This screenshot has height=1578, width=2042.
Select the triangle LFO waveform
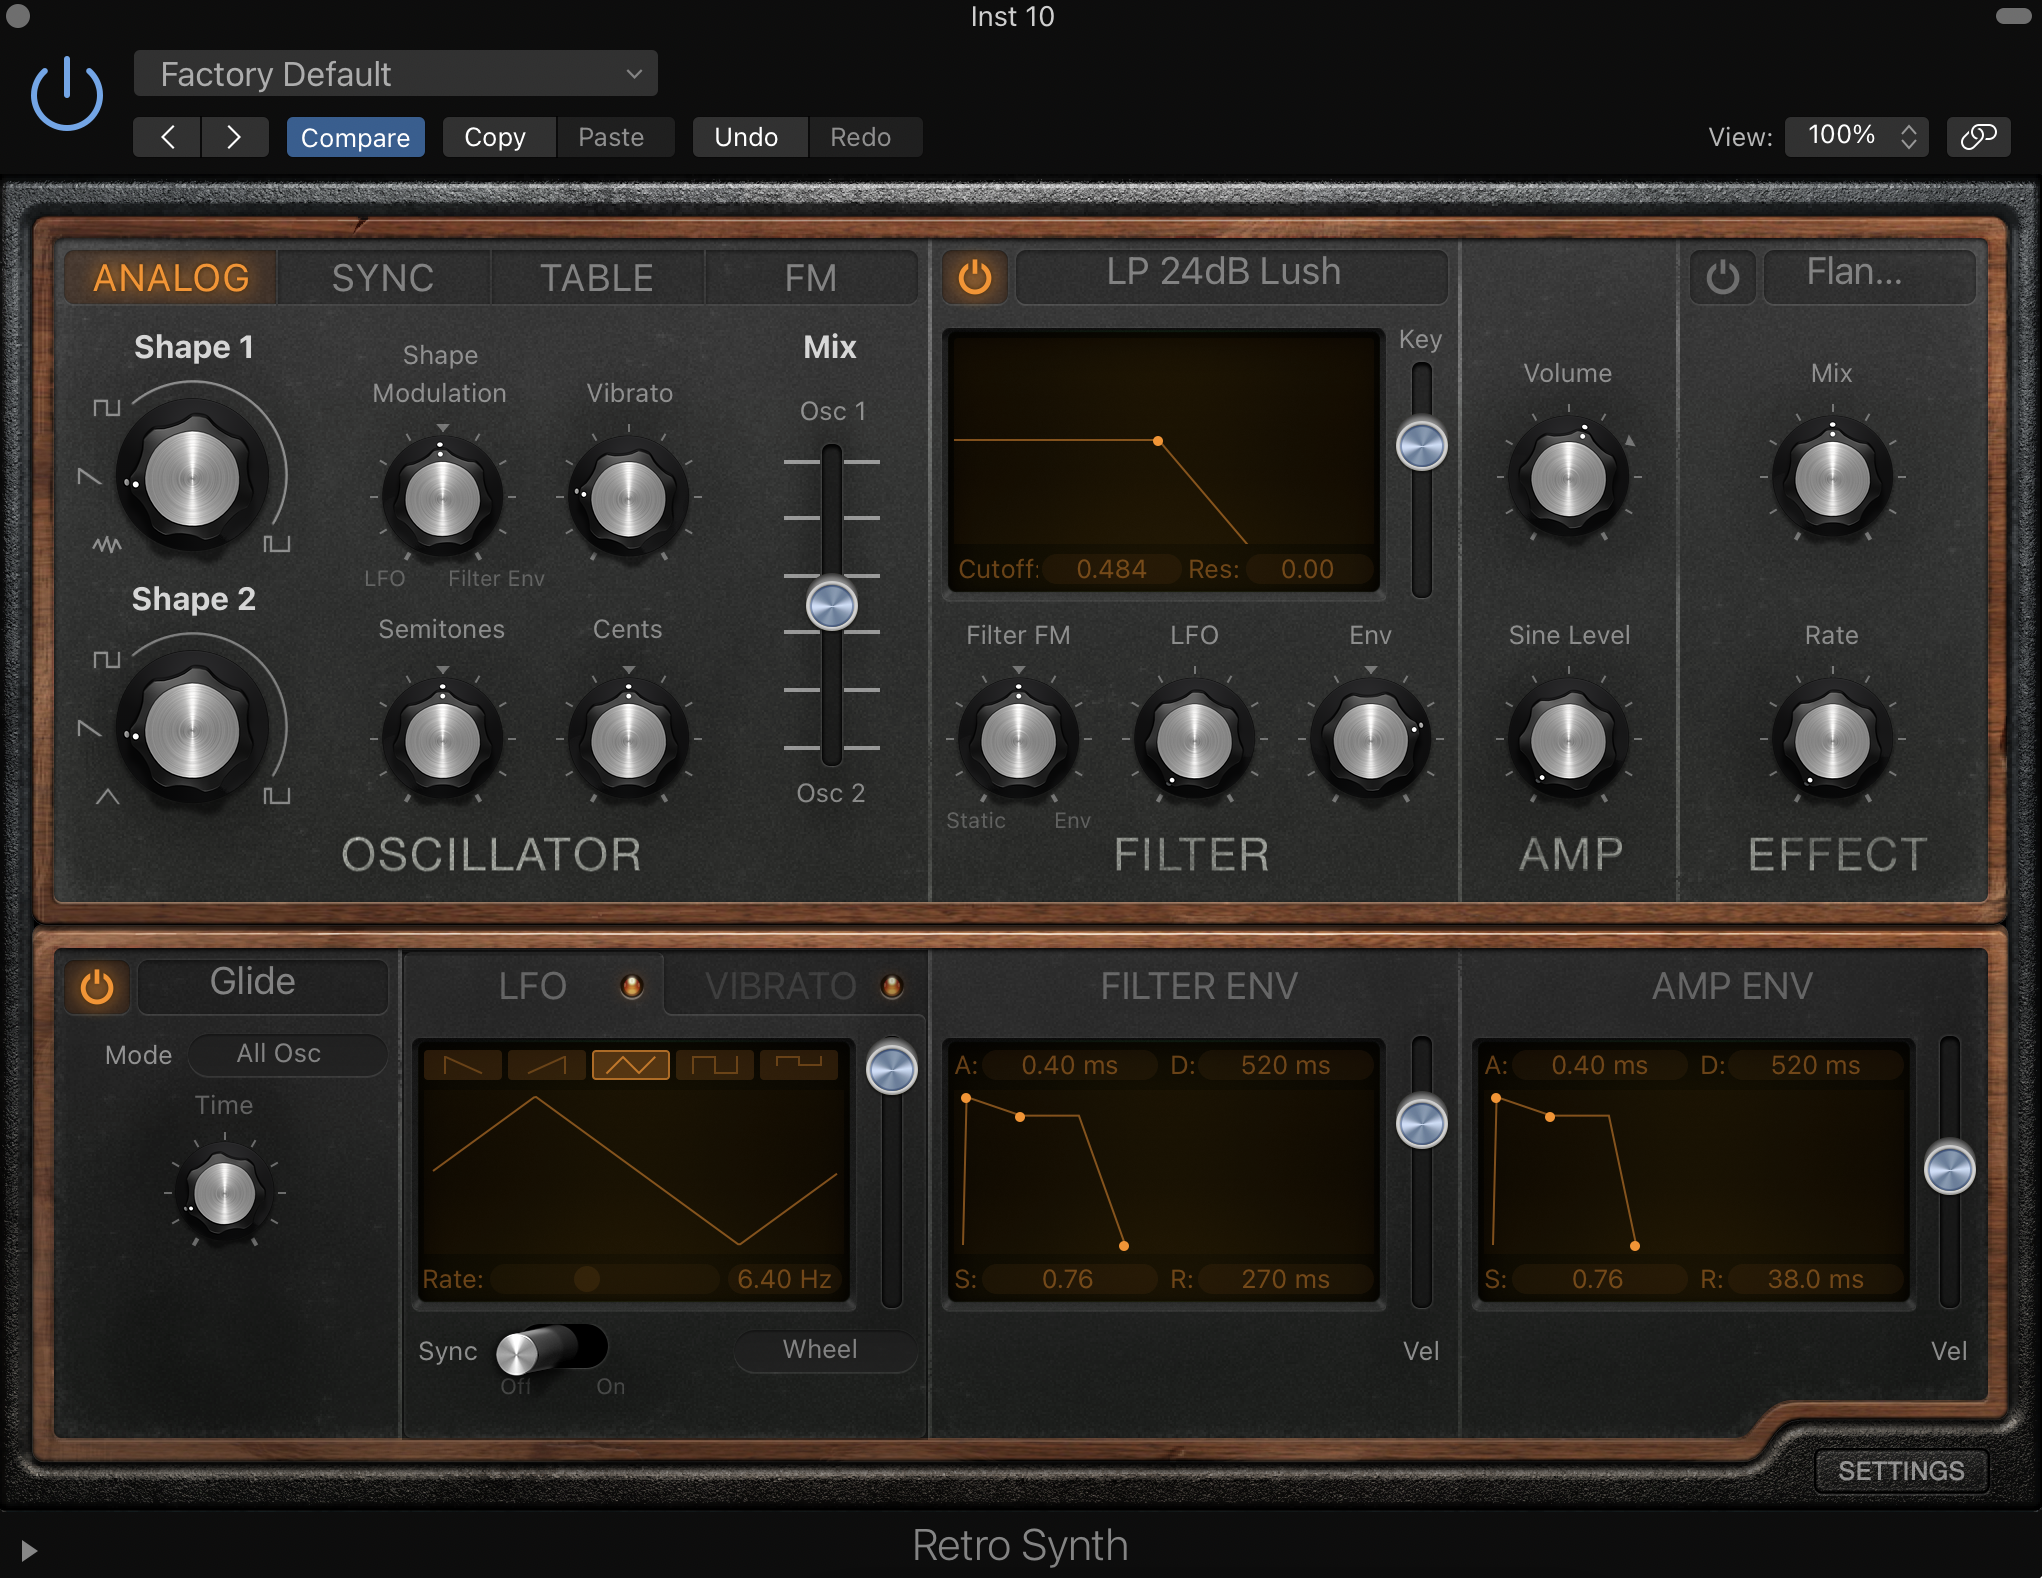[x=630, y=1065]
